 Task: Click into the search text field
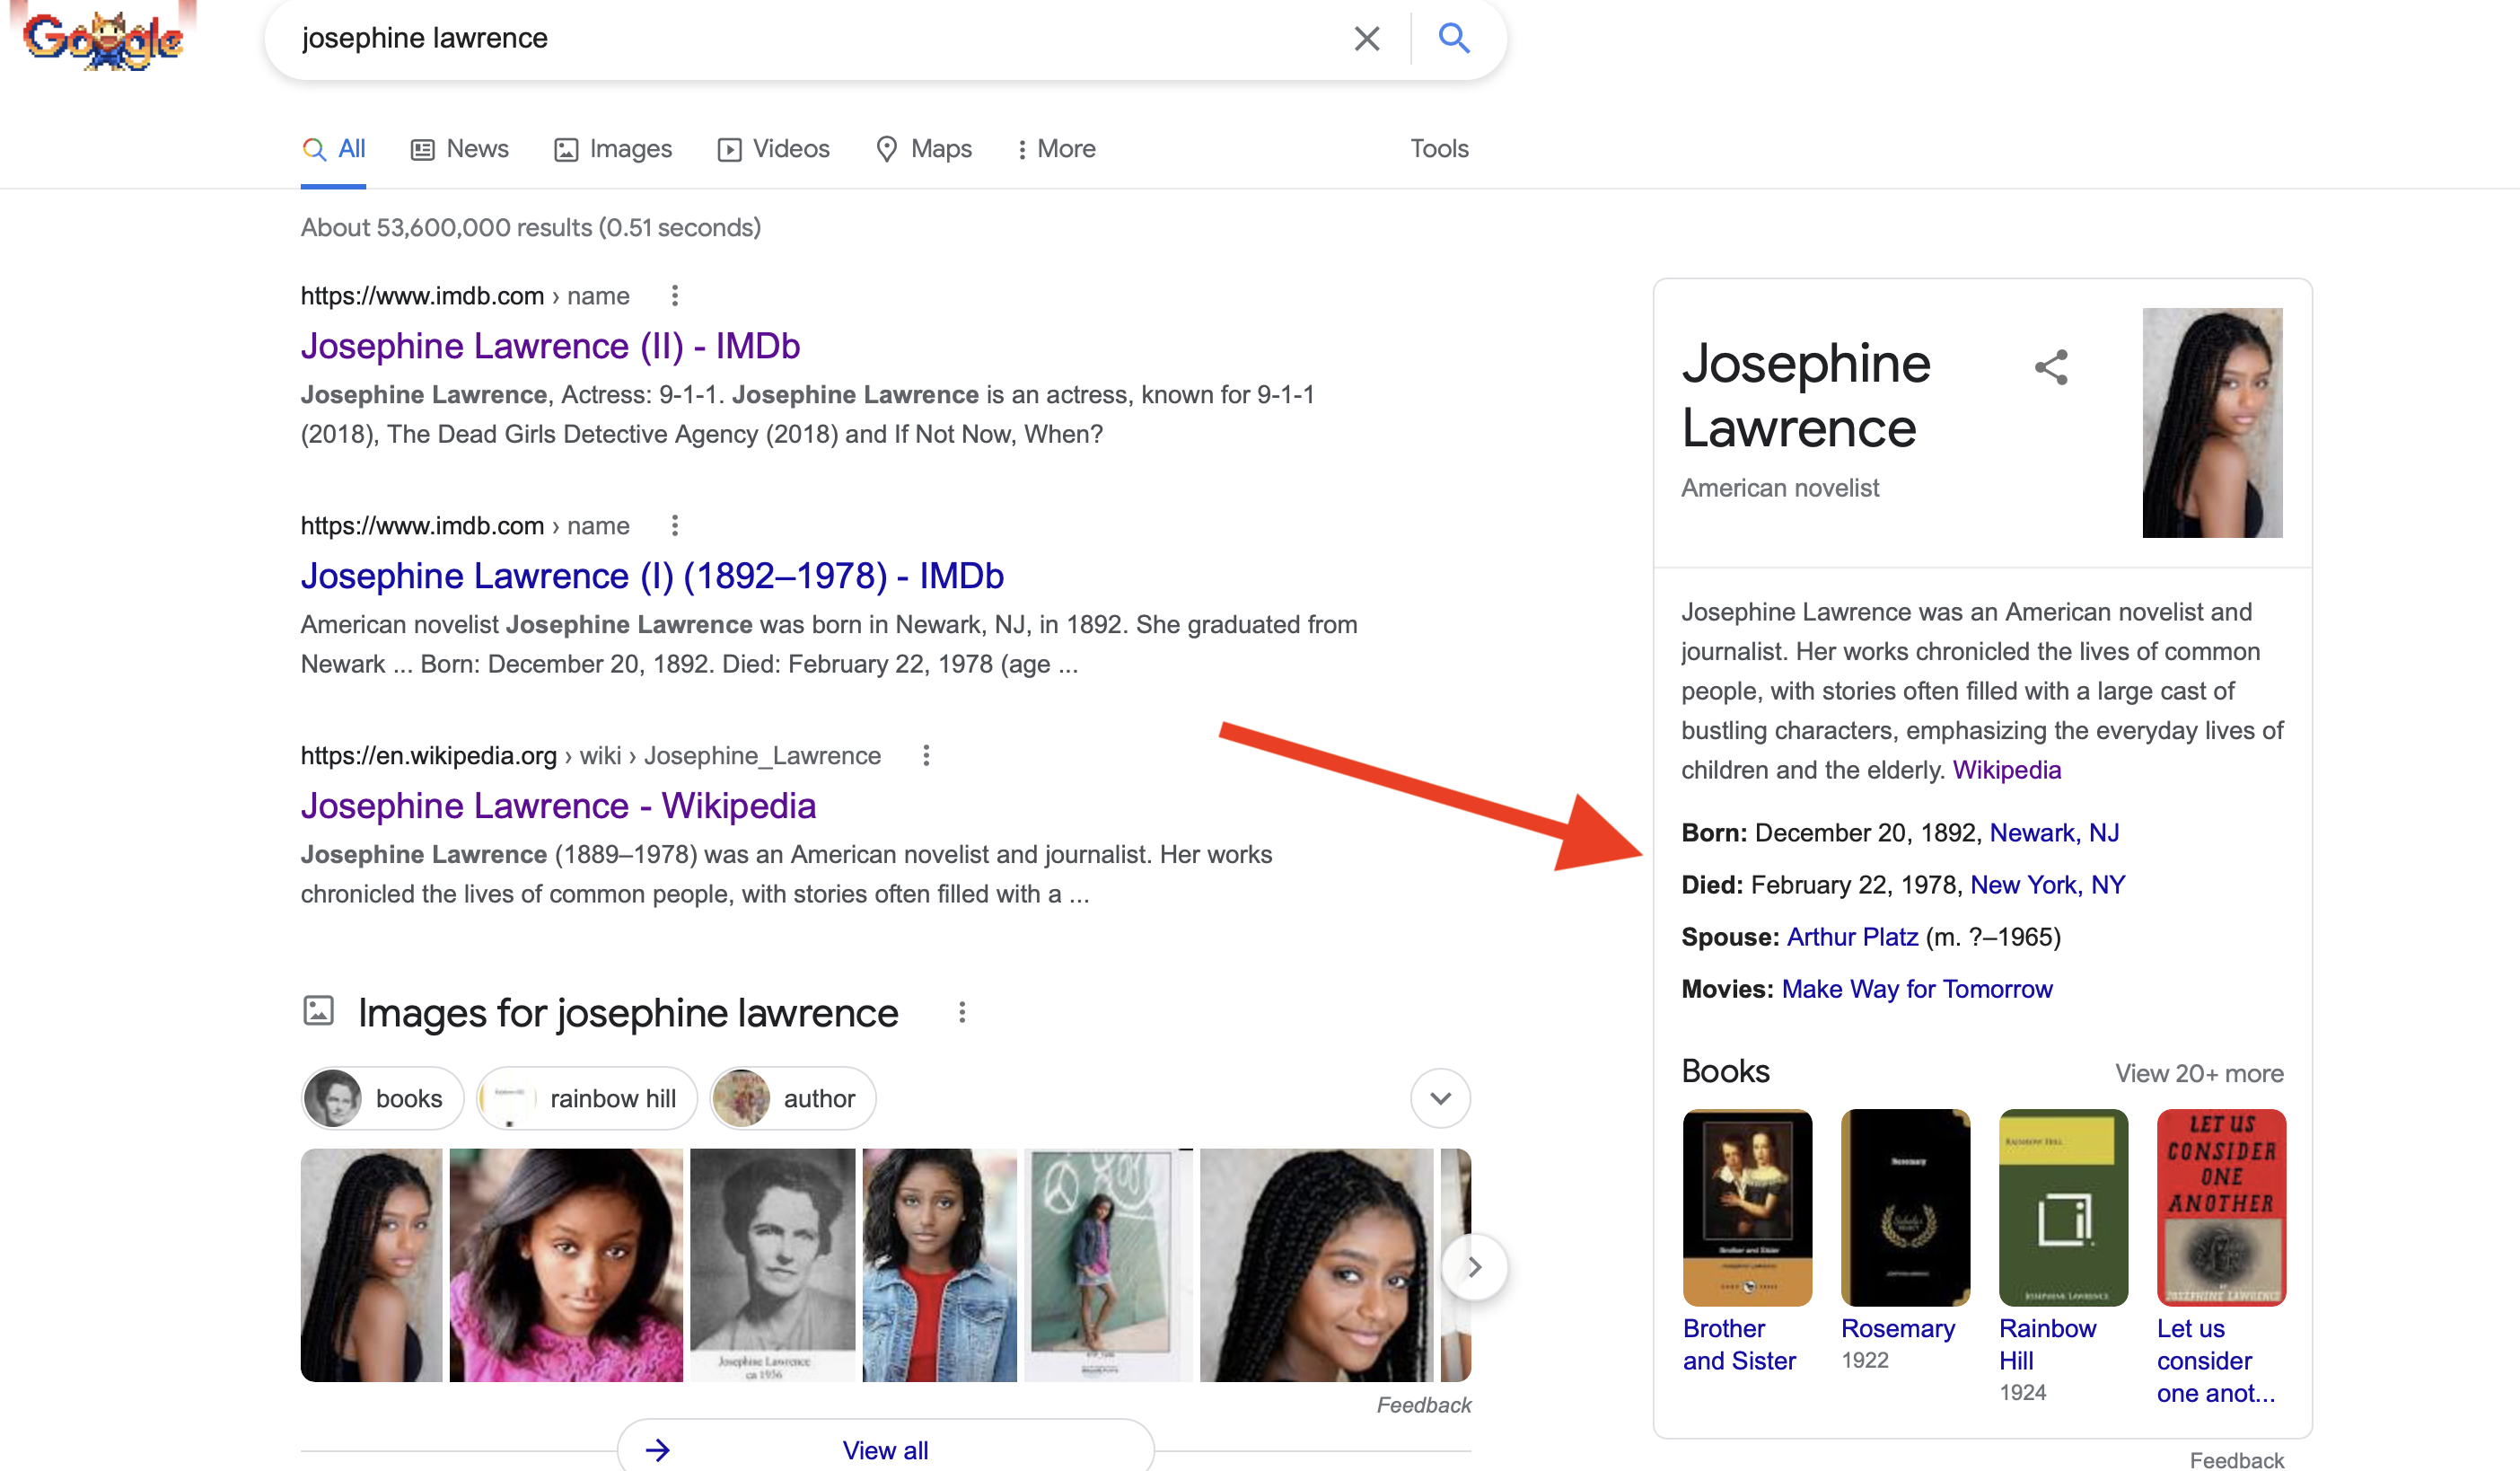click(800, 38)
